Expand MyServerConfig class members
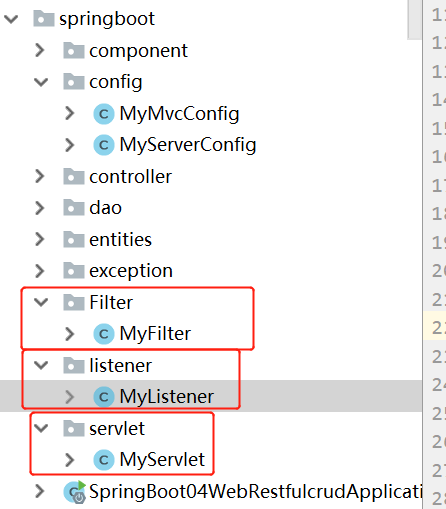This screenshot has height=509, width=446. [70, 145]
